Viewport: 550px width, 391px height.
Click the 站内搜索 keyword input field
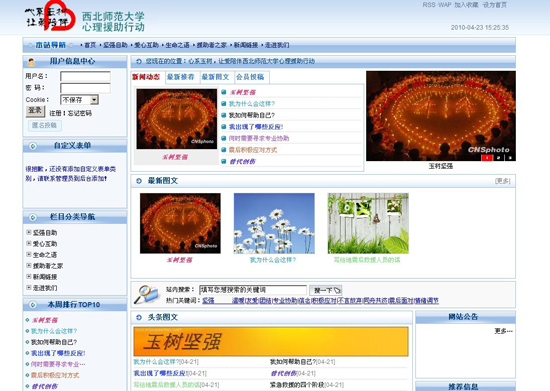tap(253, 290)
